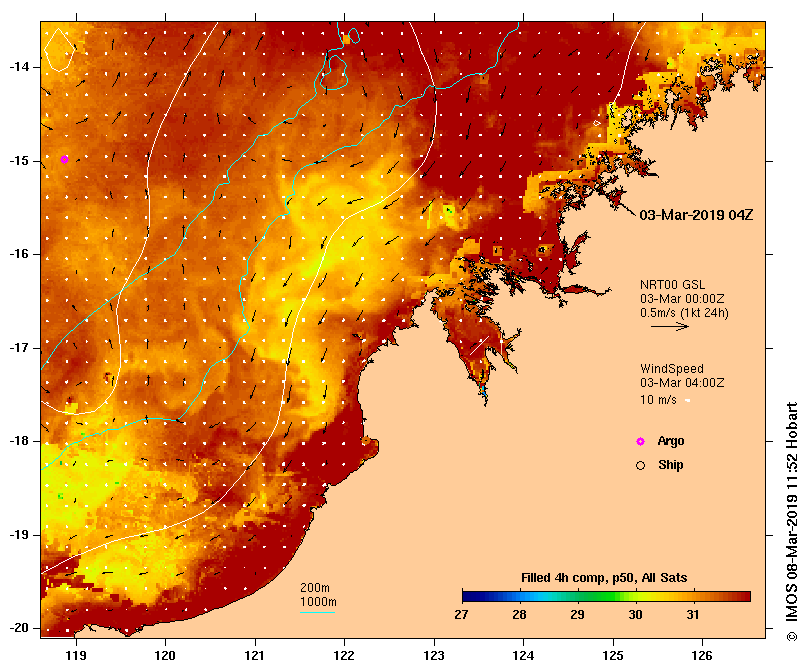The width and height of the screenshot is (809, 672).
Task: Click the IMOS 08-Mar-2019 11:52 Hobart copyright text
Action: 791,521
